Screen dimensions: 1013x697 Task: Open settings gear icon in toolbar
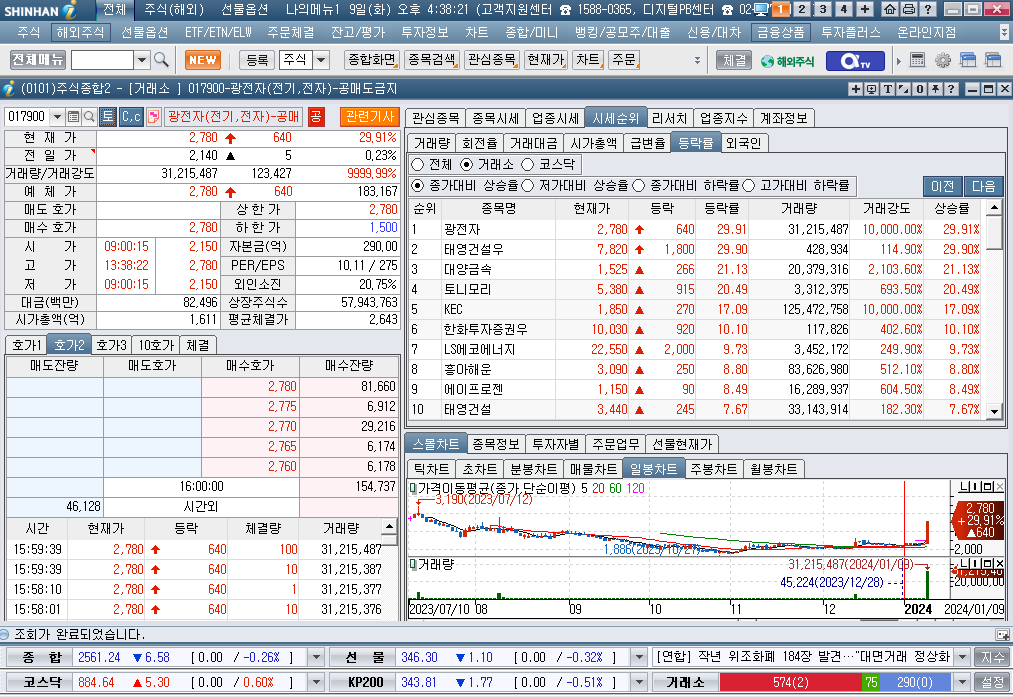pos(943,60)
